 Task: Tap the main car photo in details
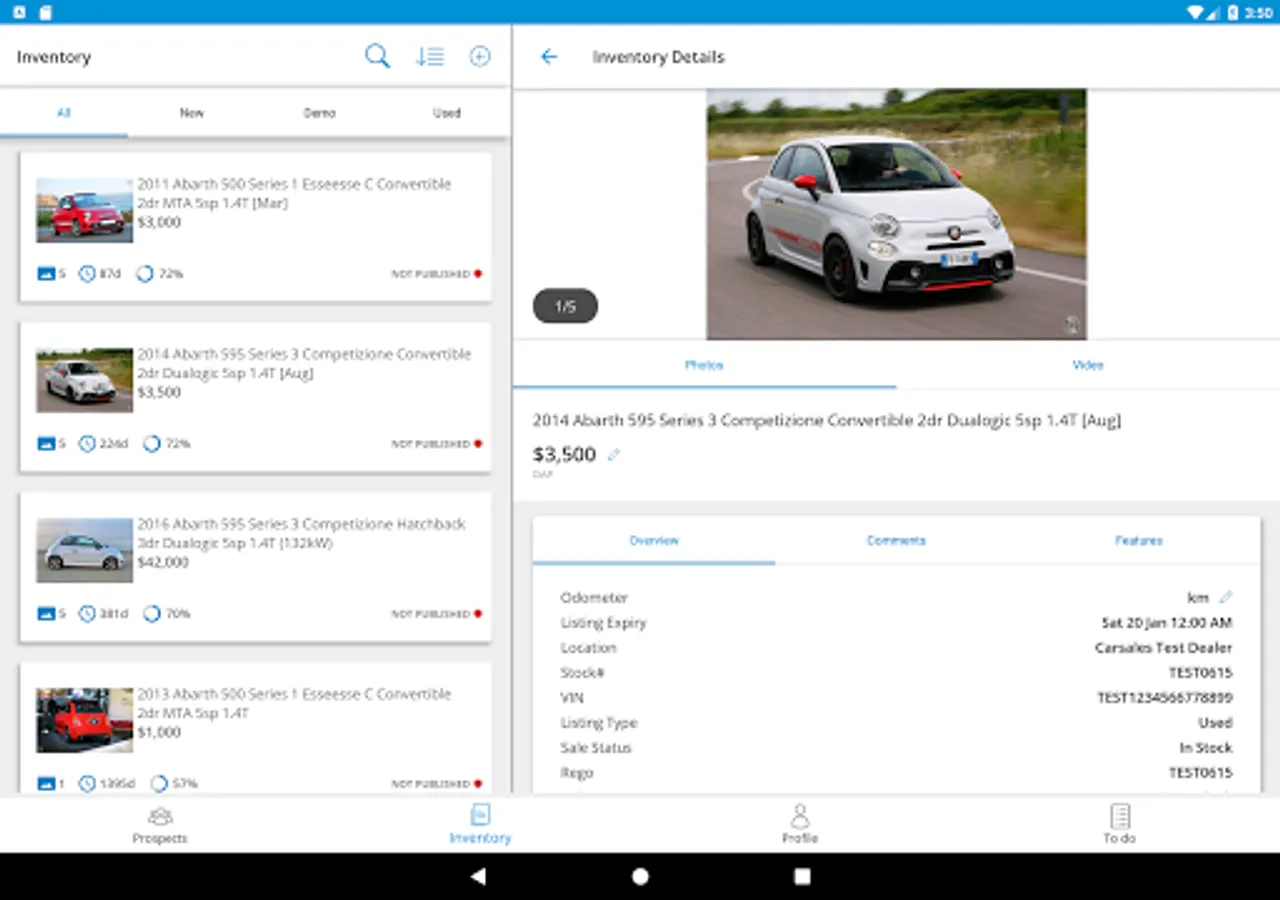(896, 215)
